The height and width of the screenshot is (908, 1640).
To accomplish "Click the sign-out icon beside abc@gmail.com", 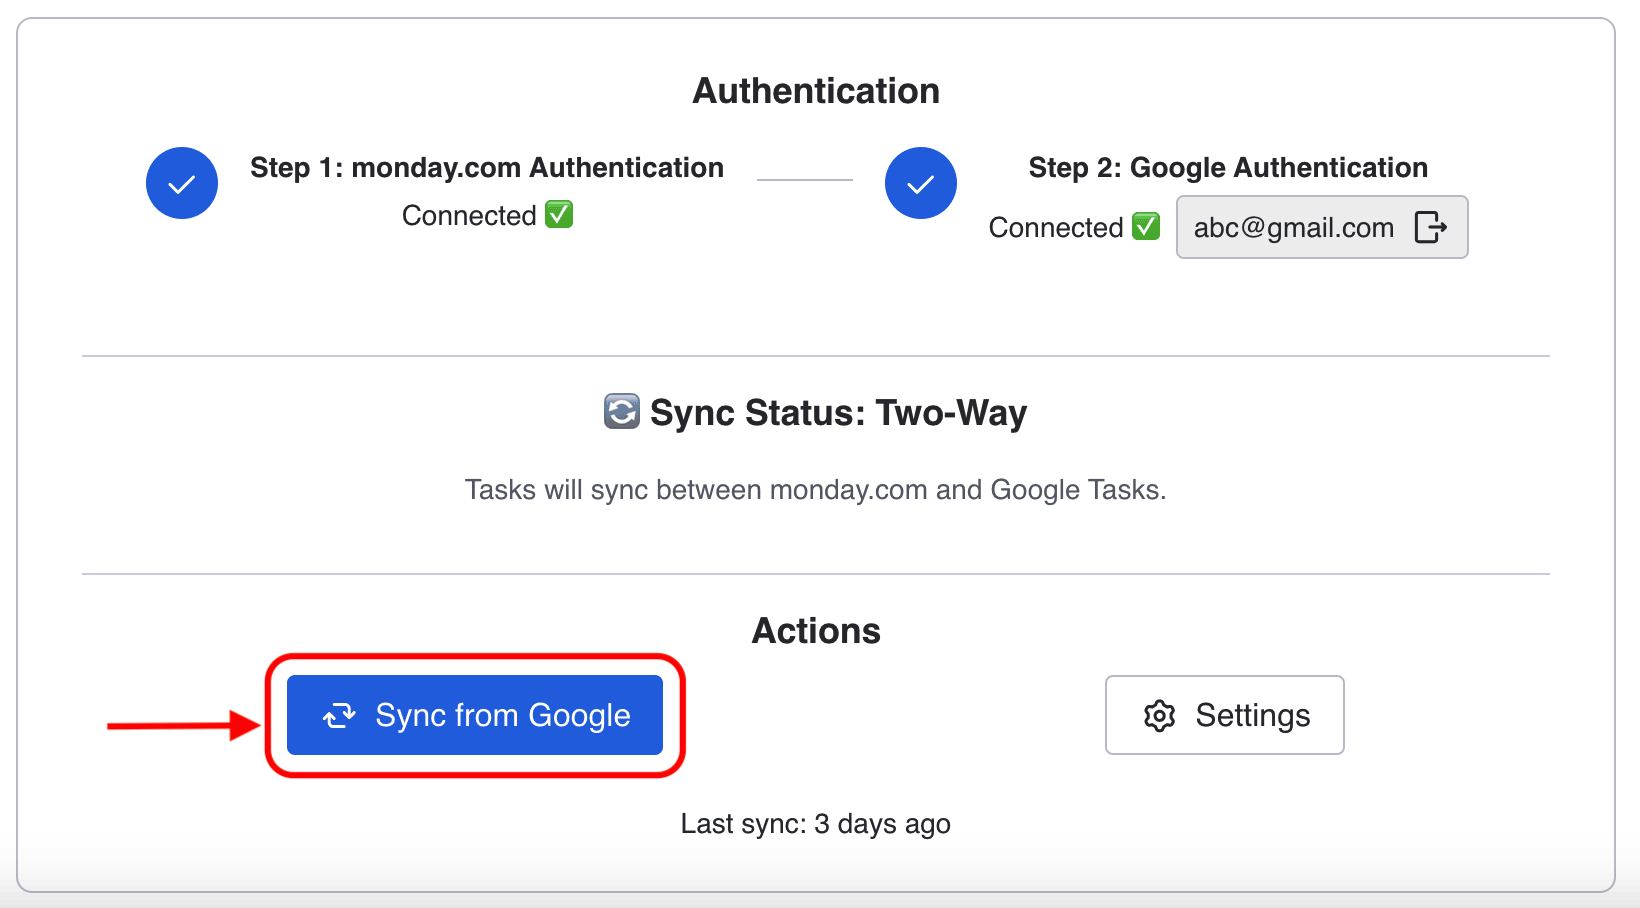I will click(x=1431, y=227).
